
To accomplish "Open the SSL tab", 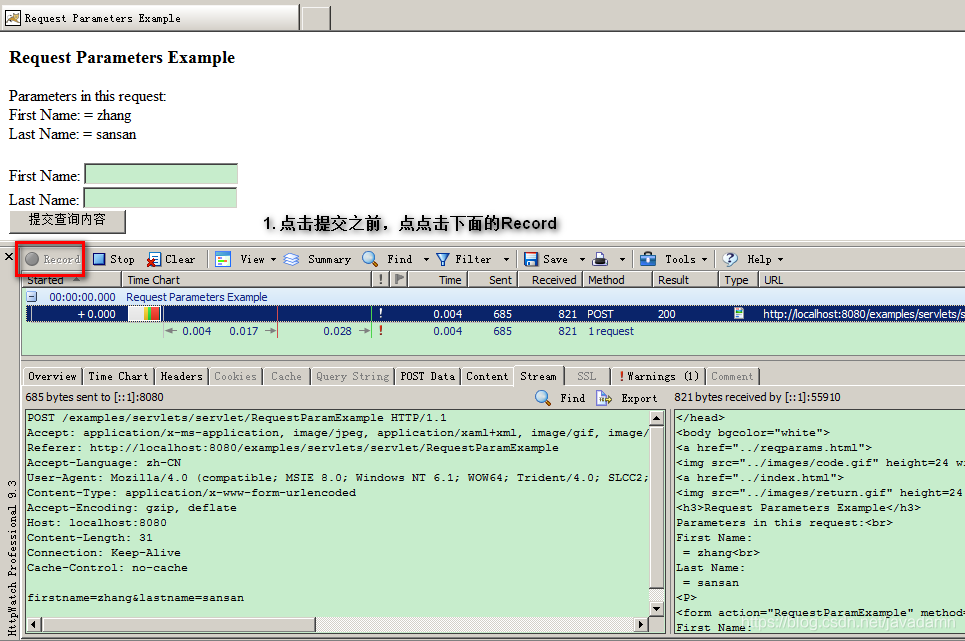I will click(587, 376).
